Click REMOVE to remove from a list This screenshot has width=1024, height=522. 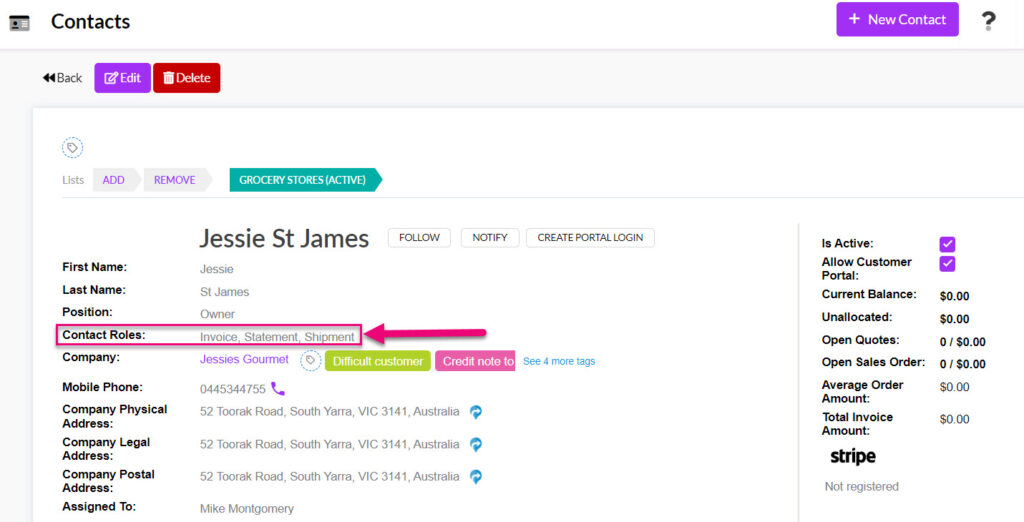[175, 180]
